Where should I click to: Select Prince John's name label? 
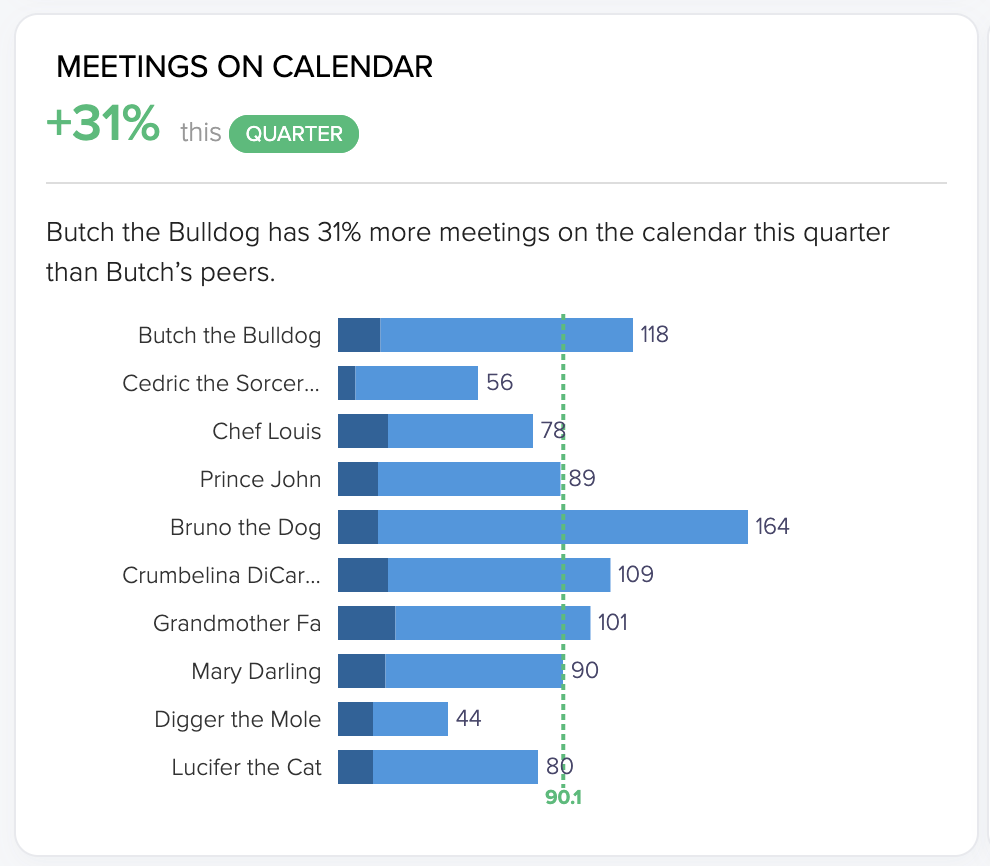(260, 479)
